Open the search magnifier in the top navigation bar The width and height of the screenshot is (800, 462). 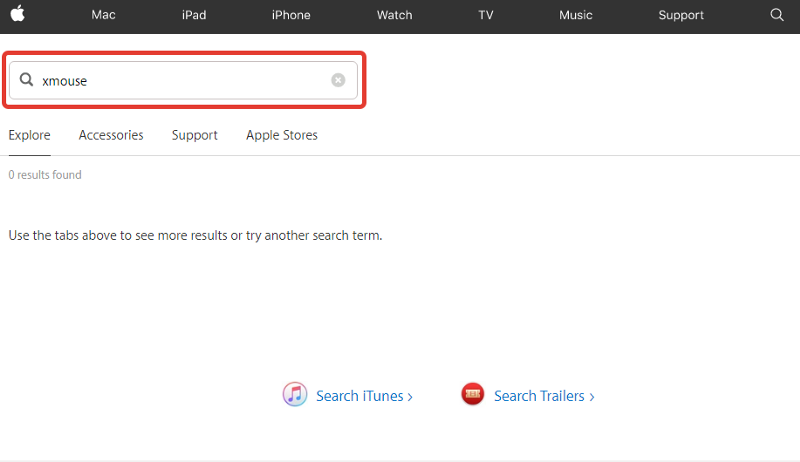777,15
